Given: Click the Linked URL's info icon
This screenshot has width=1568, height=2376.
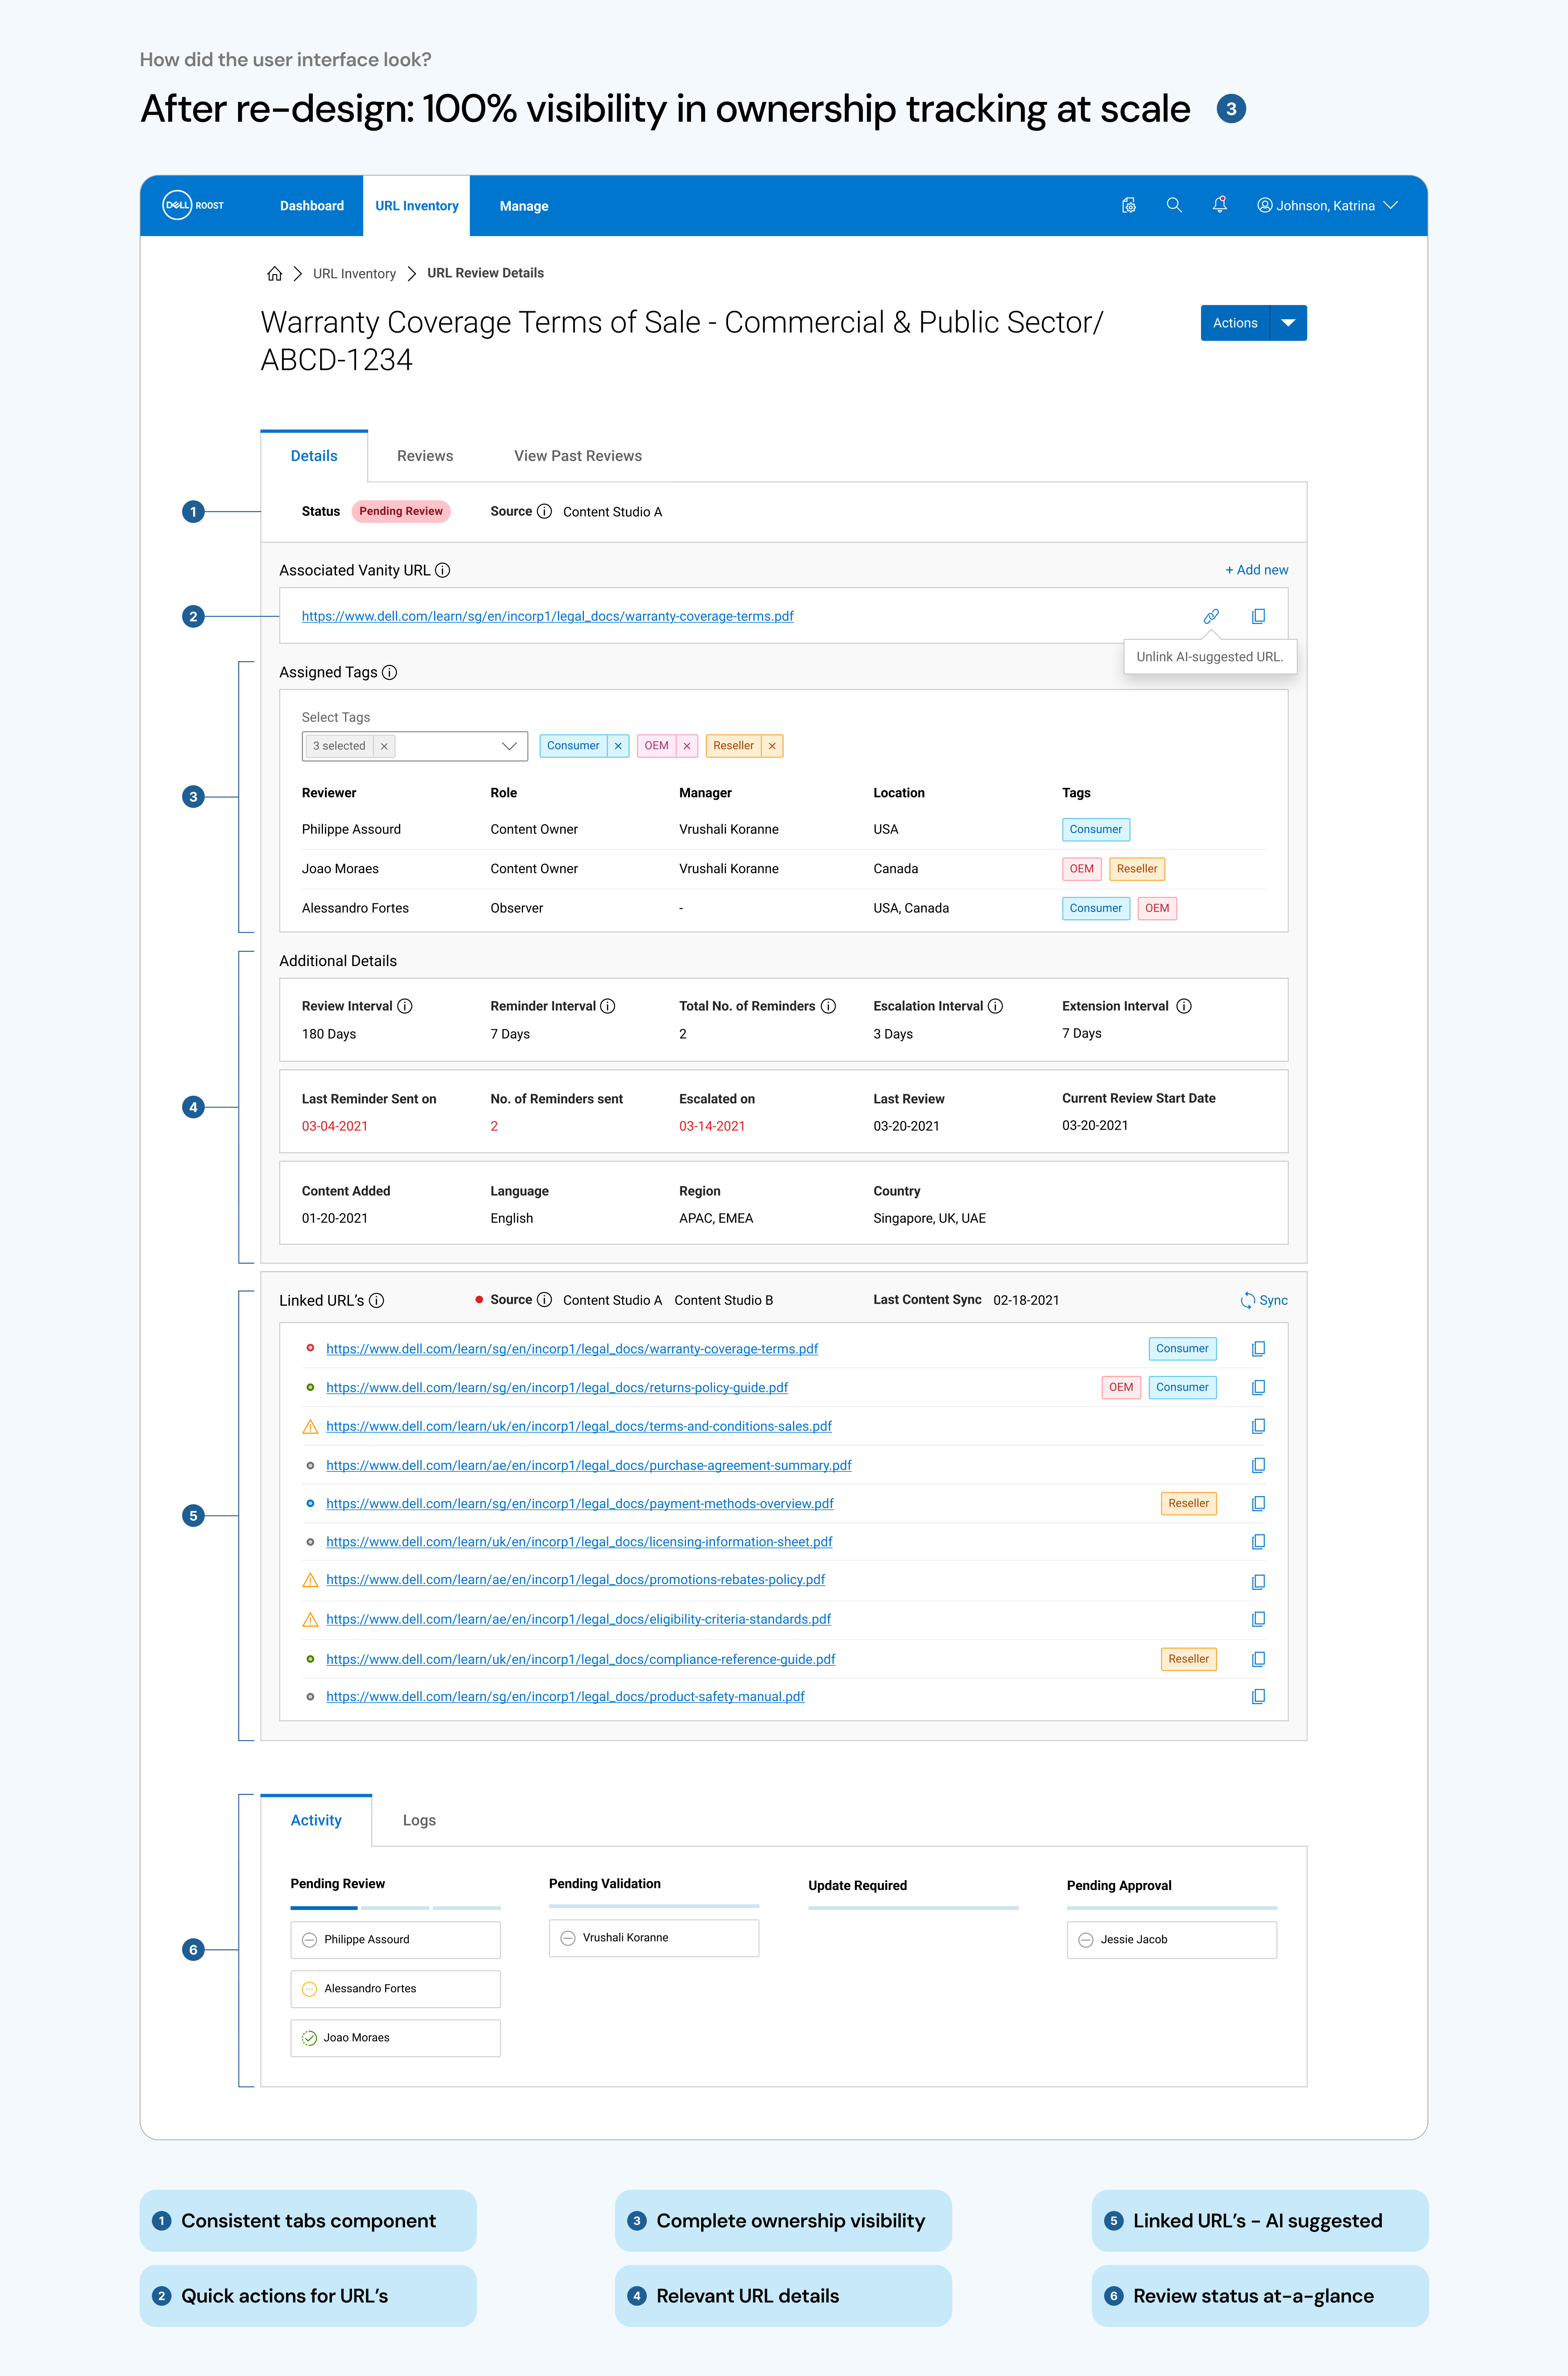Looking at the screenshot, I should point(376,1300).
